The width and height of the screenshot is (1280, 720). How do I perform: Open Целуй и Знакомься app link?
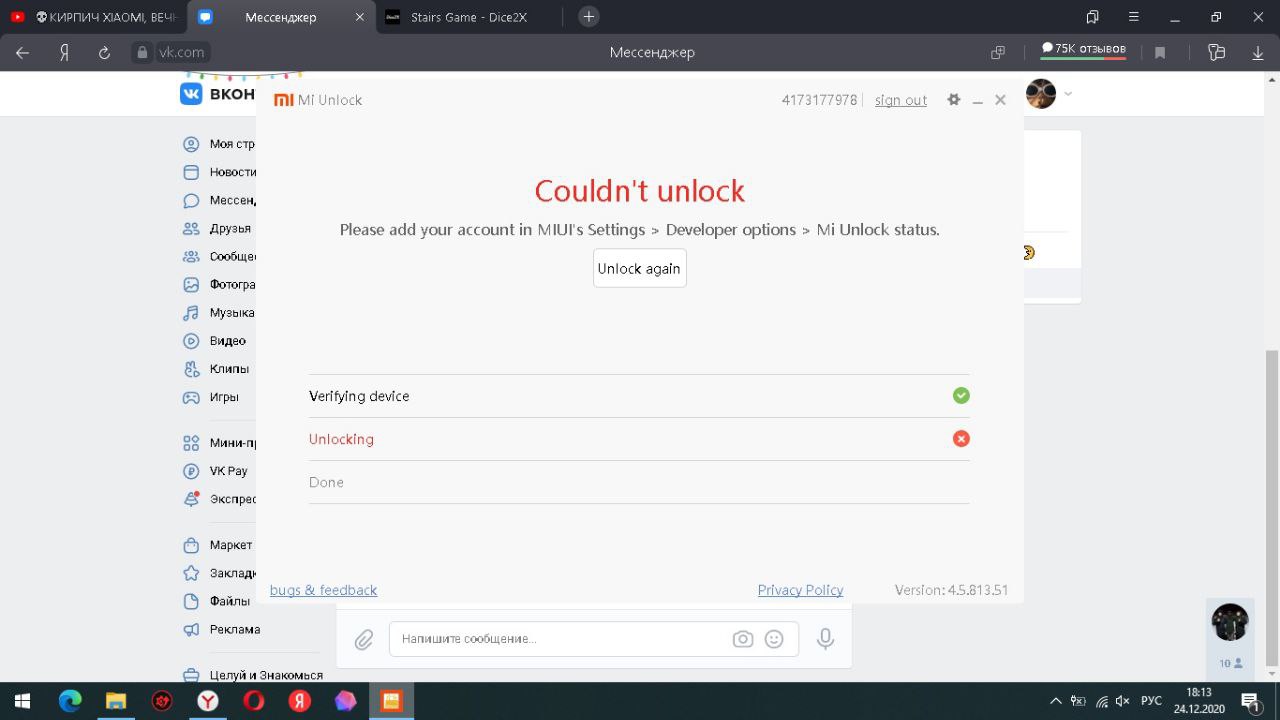pyautogui.click(x=253, y=675)
